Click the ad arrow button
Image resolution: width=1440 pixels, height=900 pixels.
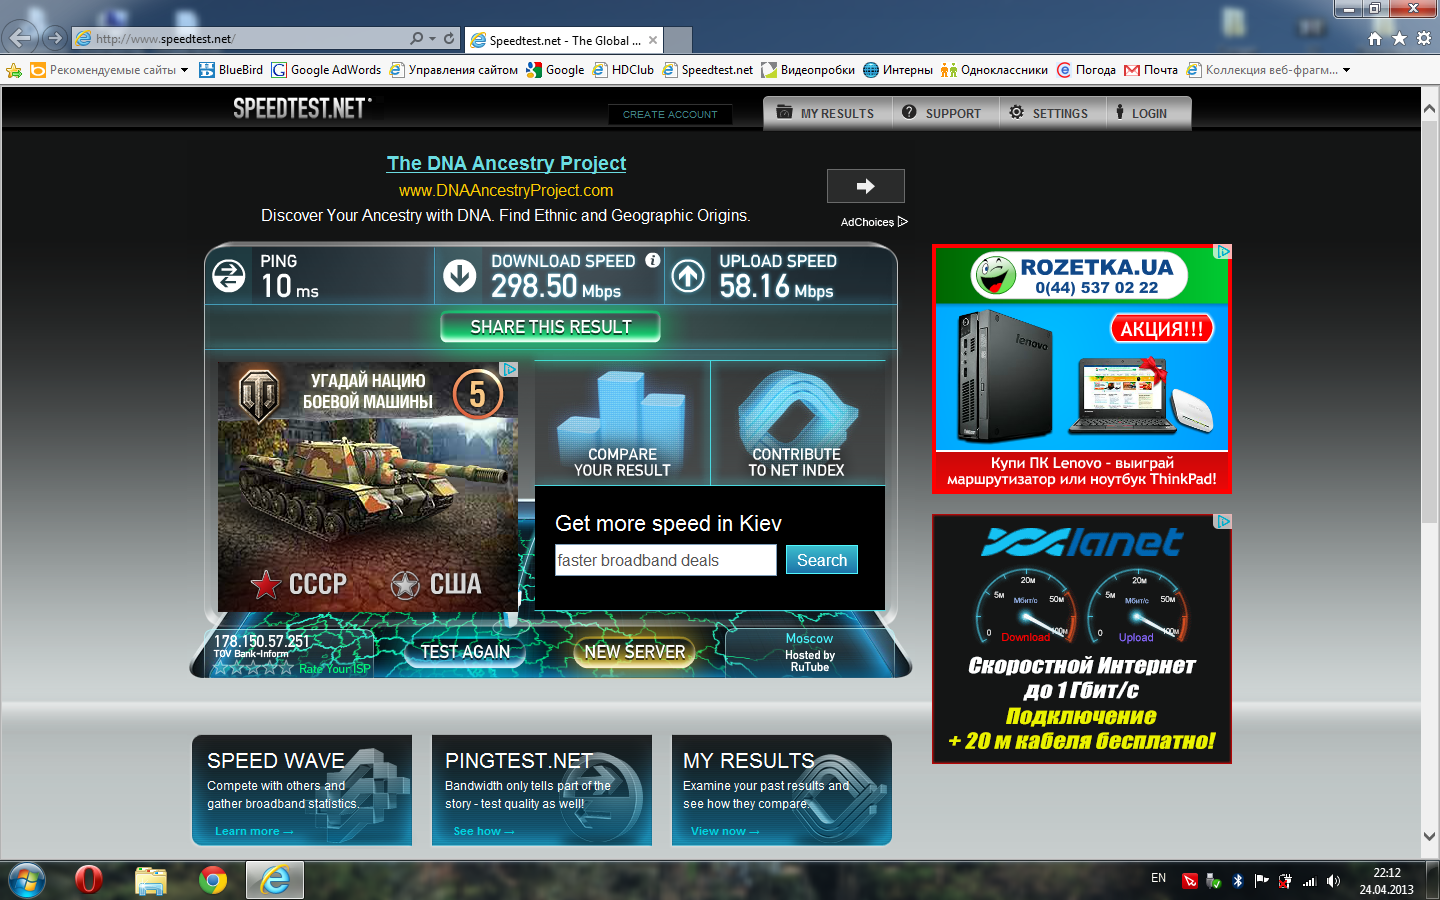click(866, 186)
